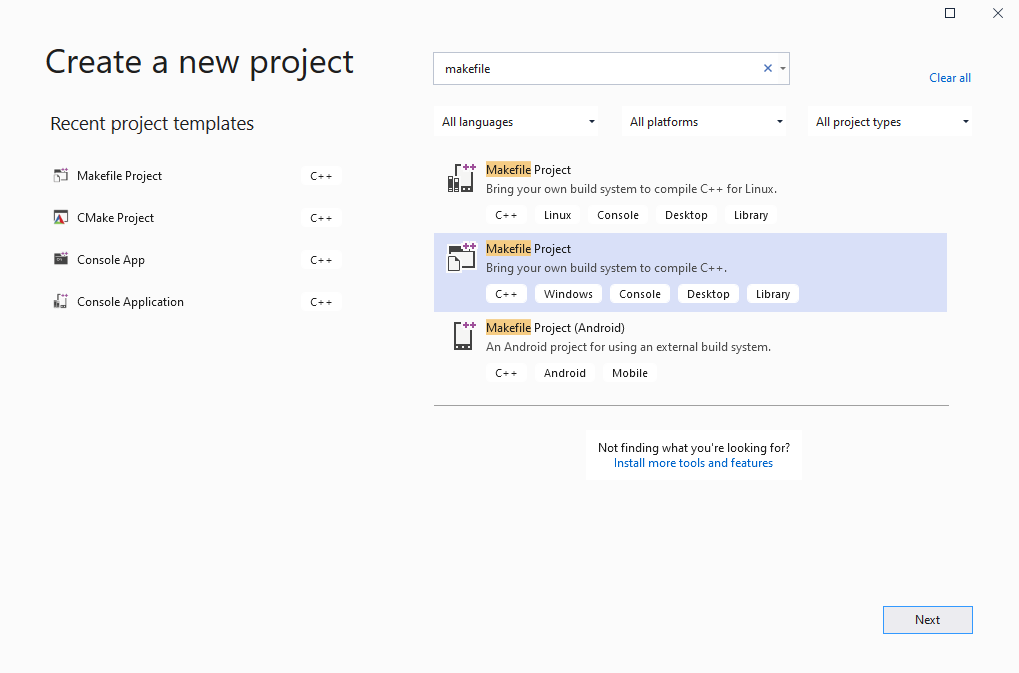The width and height of the screenshot is (1019, 673).
Task: Click Install more tools and features link
Action: 693,463
